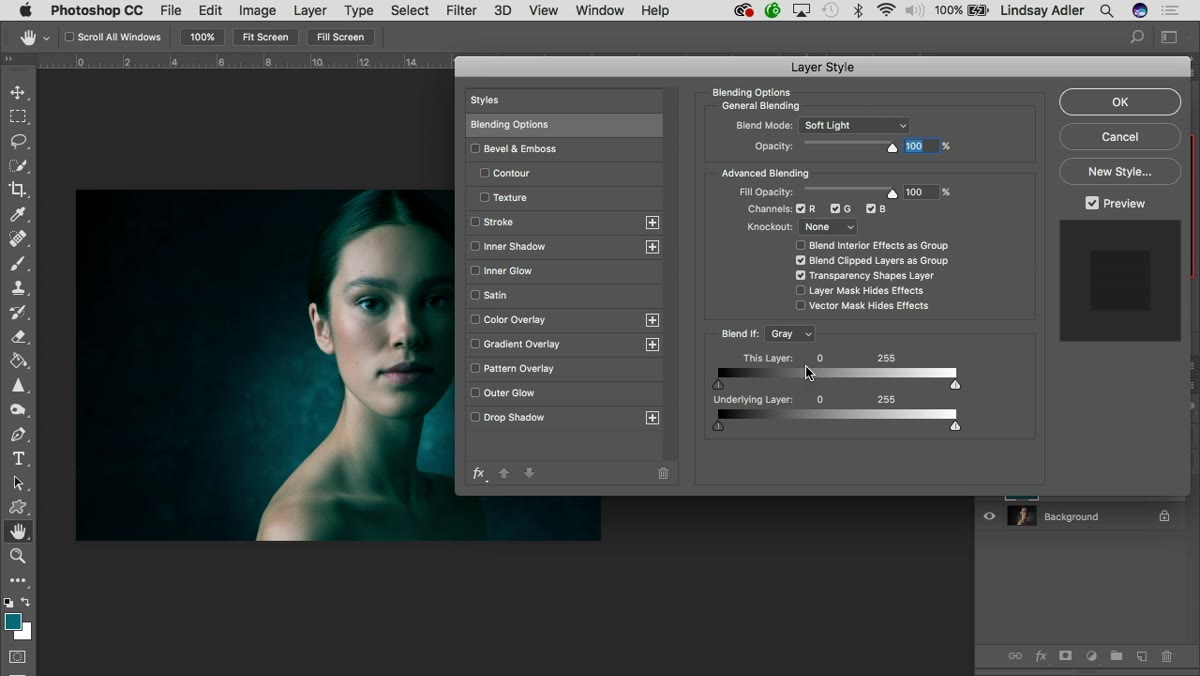Open the Blend Mode Soft Light dropdown

[854, 125]
